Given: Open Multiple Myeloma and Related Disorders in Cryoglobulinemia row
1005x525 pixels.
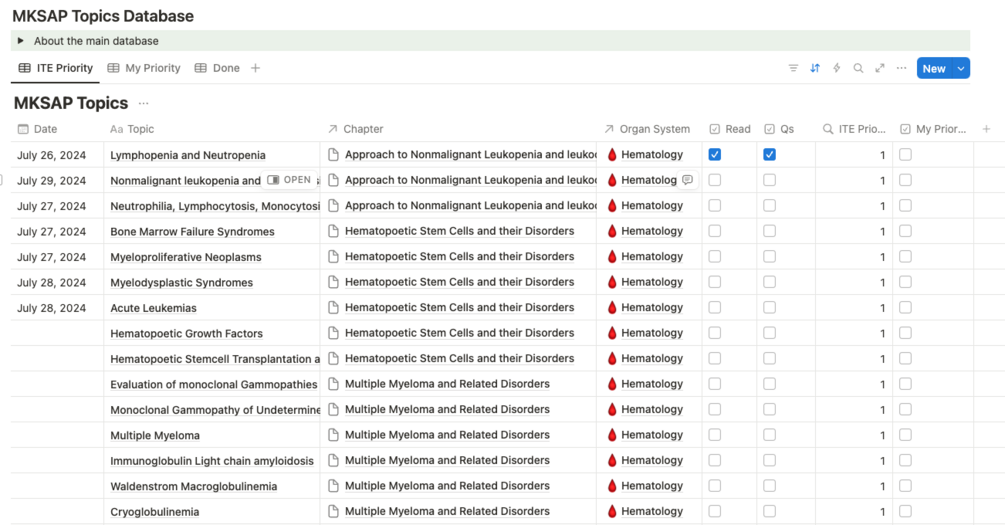Looking at the screenshot, I should [x=447, y=511].
